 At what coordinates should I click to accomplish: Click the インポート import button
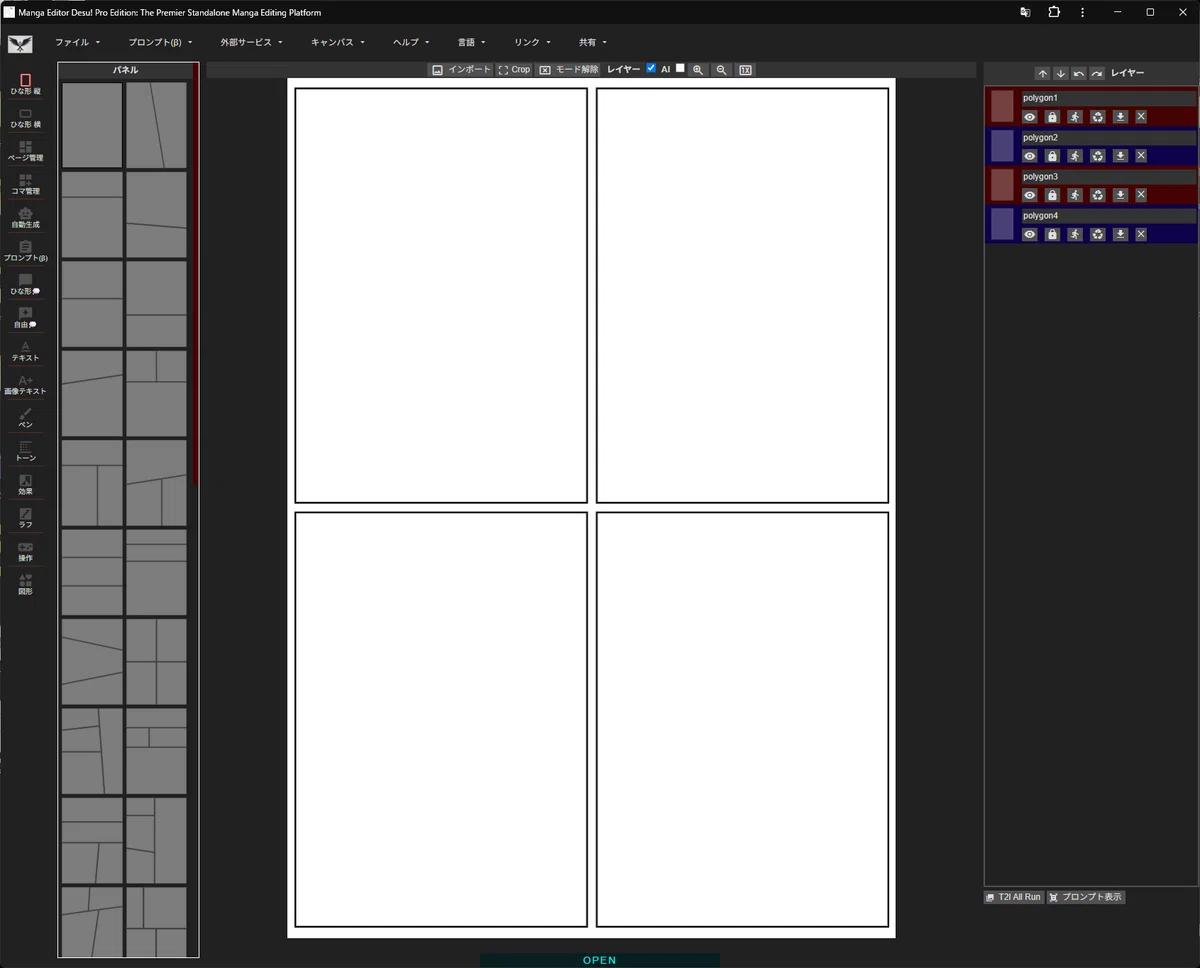(461, 70)
